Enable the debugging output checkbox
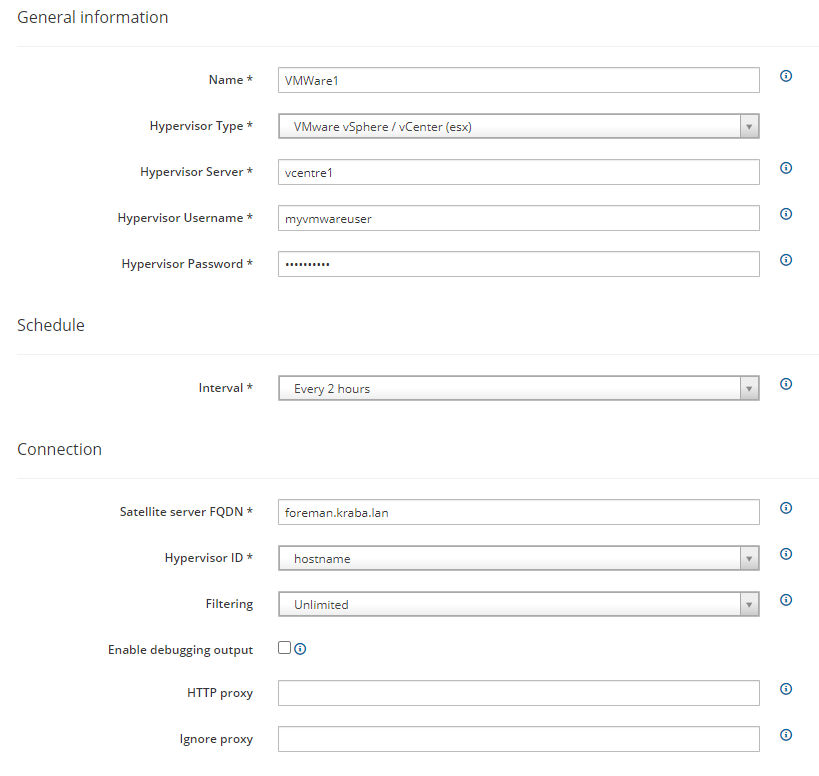Image resolution: width=819 pixels, height=776 pixels. pyautogui.click(x=284, y=648)
